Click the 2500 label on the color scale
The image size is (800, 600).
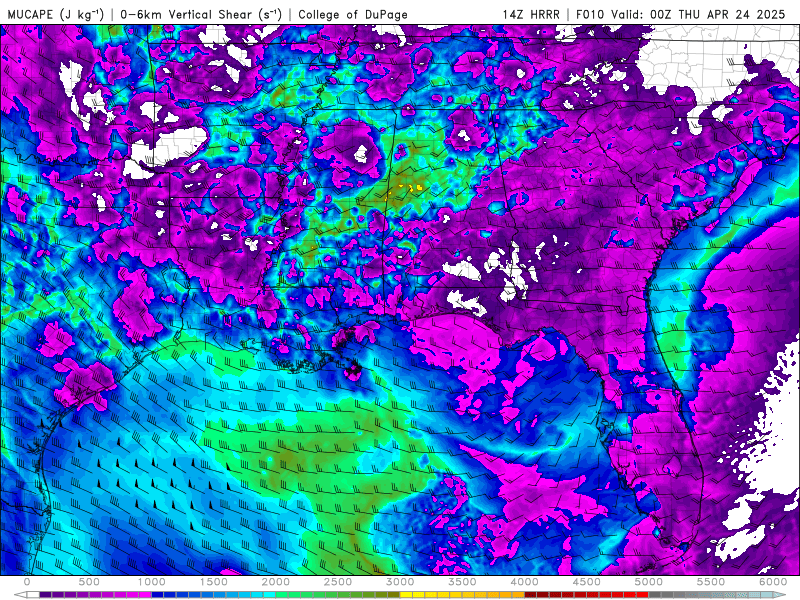tap(338, 582)
